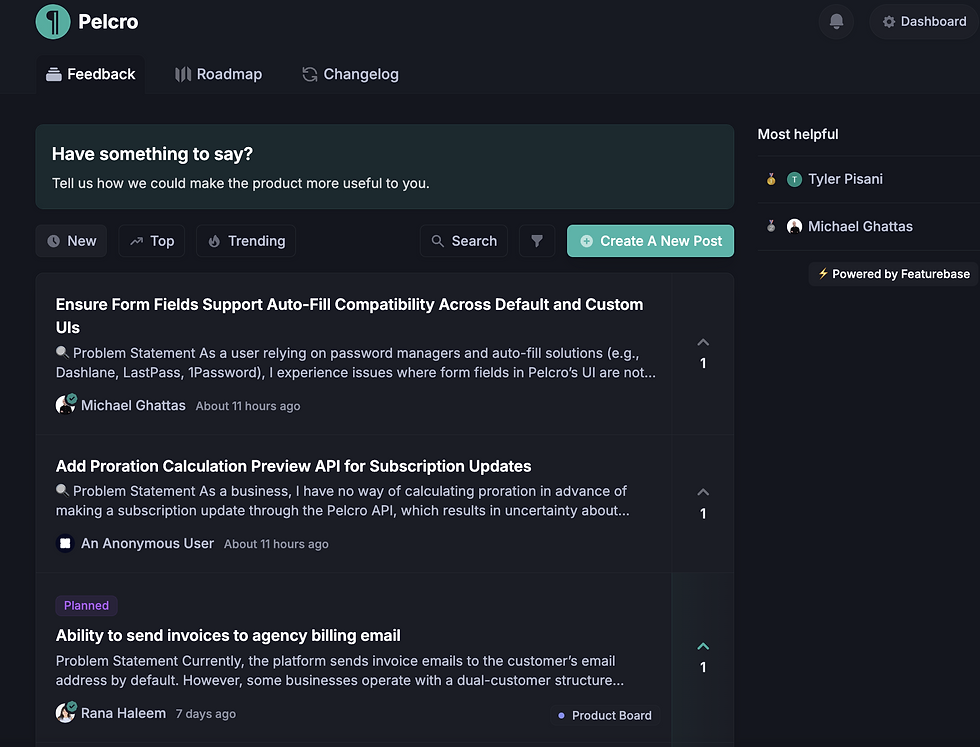Viewport: 980px width, 747px height.
Task: Open Tyler Pisani in Most helpful
Action: click(x=845, y=179)
